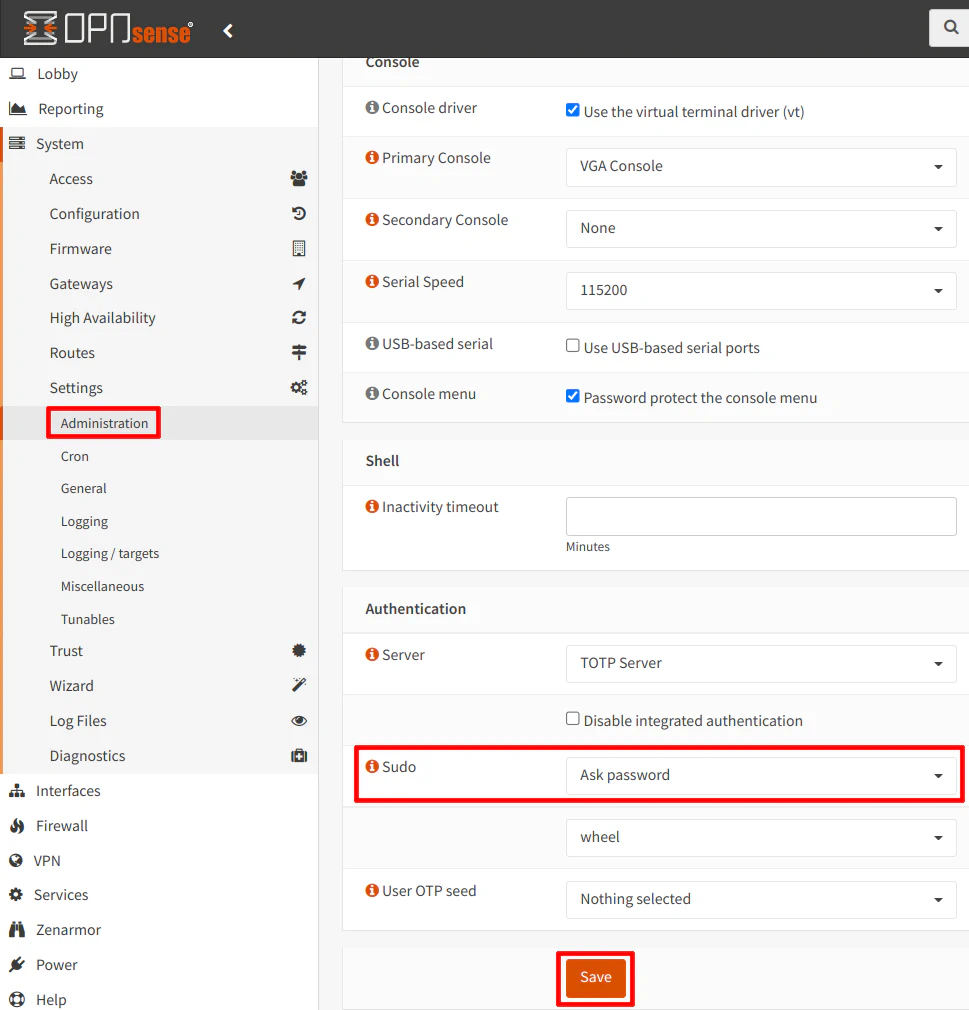
Task: Click the Help lifebuoy icon
Action: (x=17, y=999)
